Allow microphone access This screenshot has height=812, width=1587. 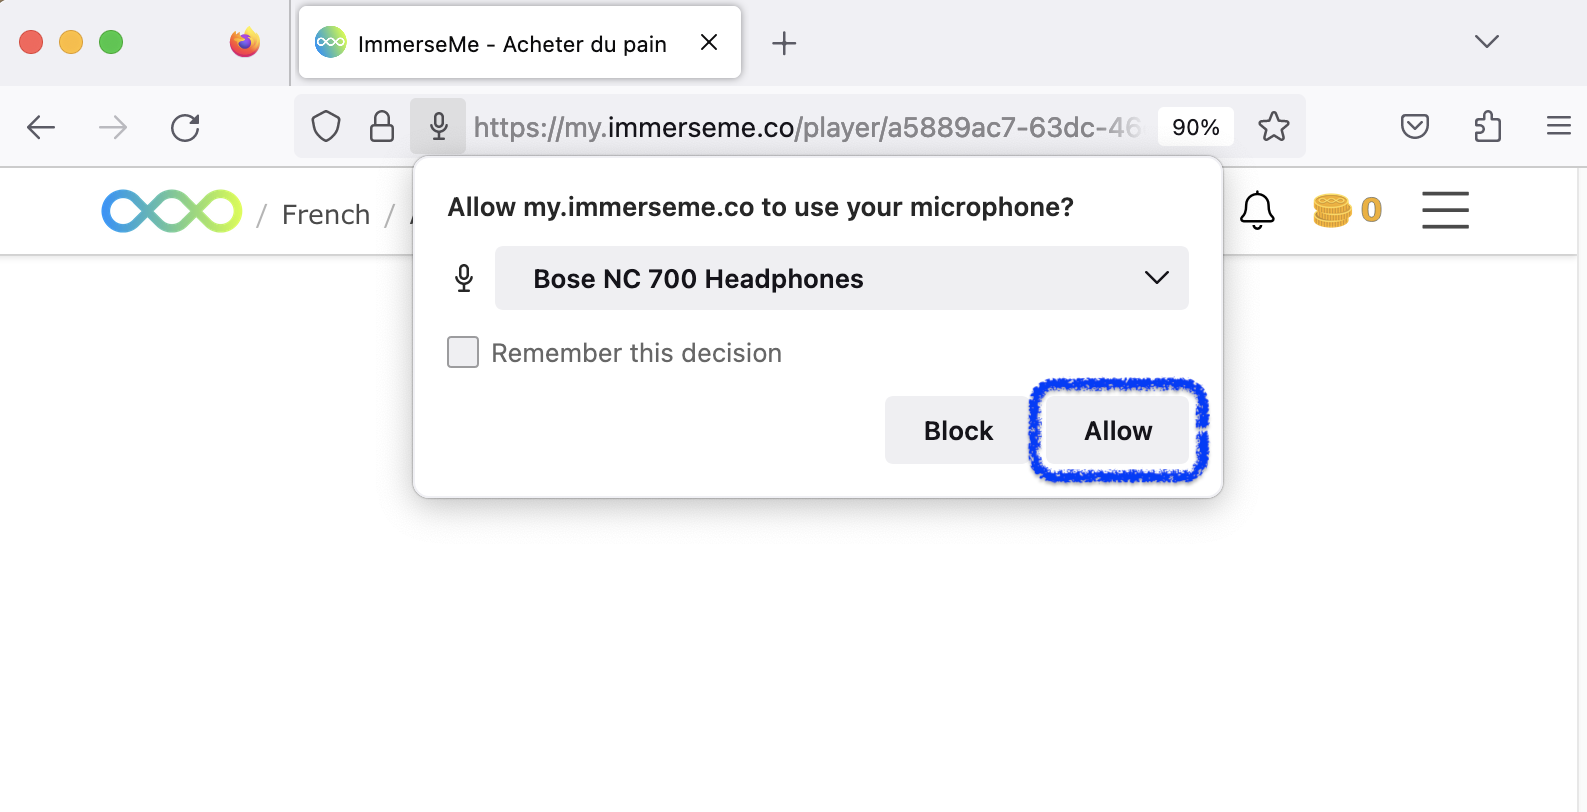click(x=1117, y=431)
